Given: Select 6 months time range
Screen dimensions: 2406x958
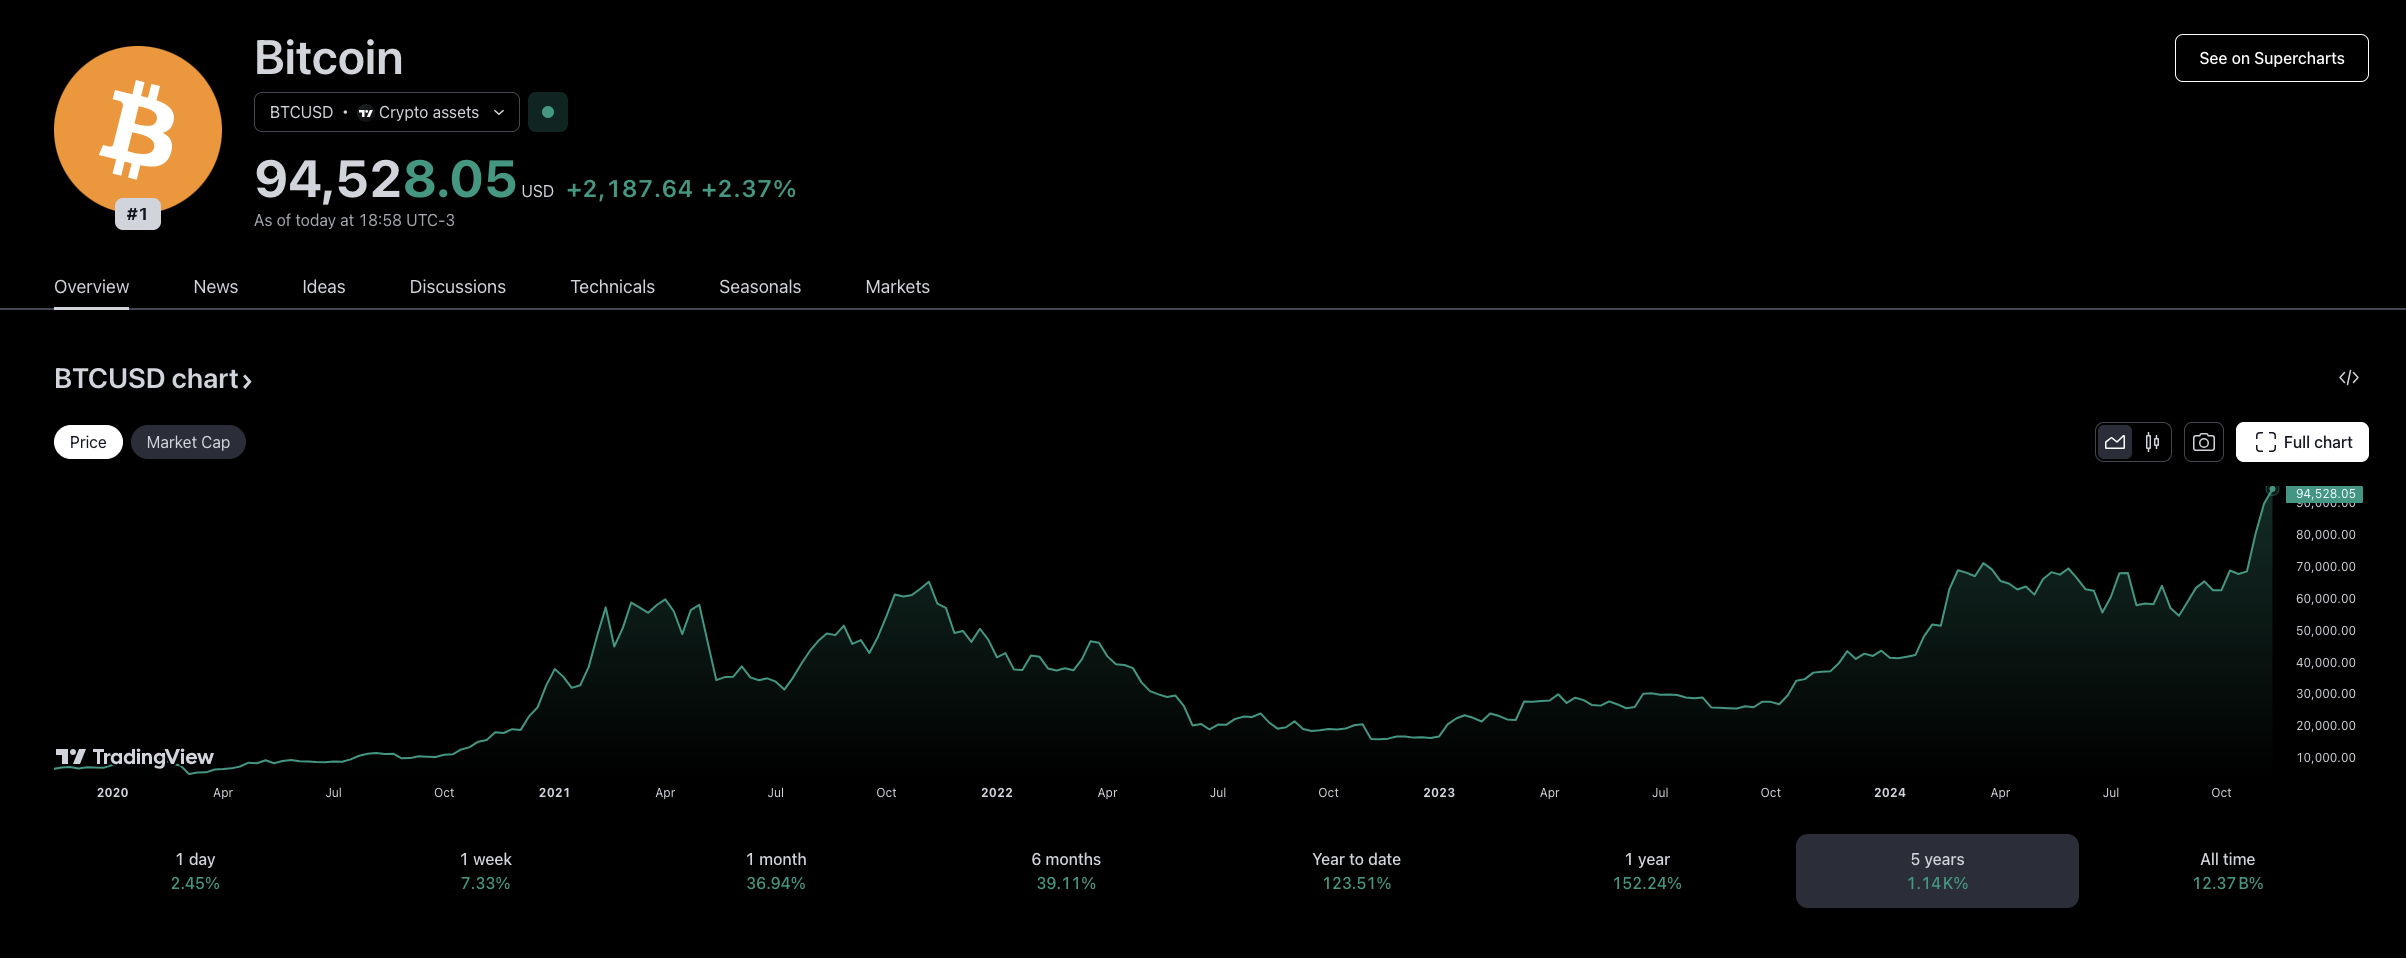Looking at the screenshot, I should [1066, 871].
